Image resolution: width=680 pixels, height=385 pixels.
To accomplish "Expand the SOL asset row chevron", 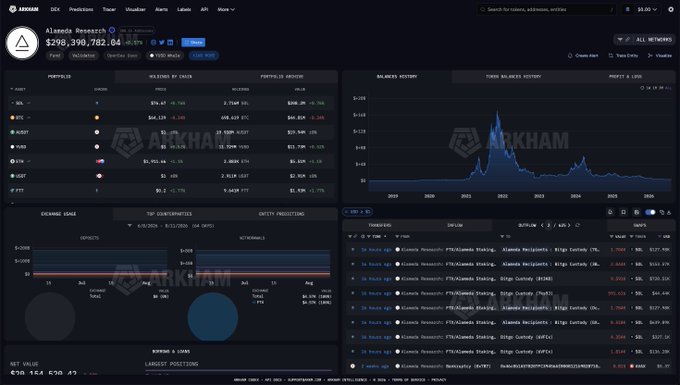I will click(x=29, y=103).
